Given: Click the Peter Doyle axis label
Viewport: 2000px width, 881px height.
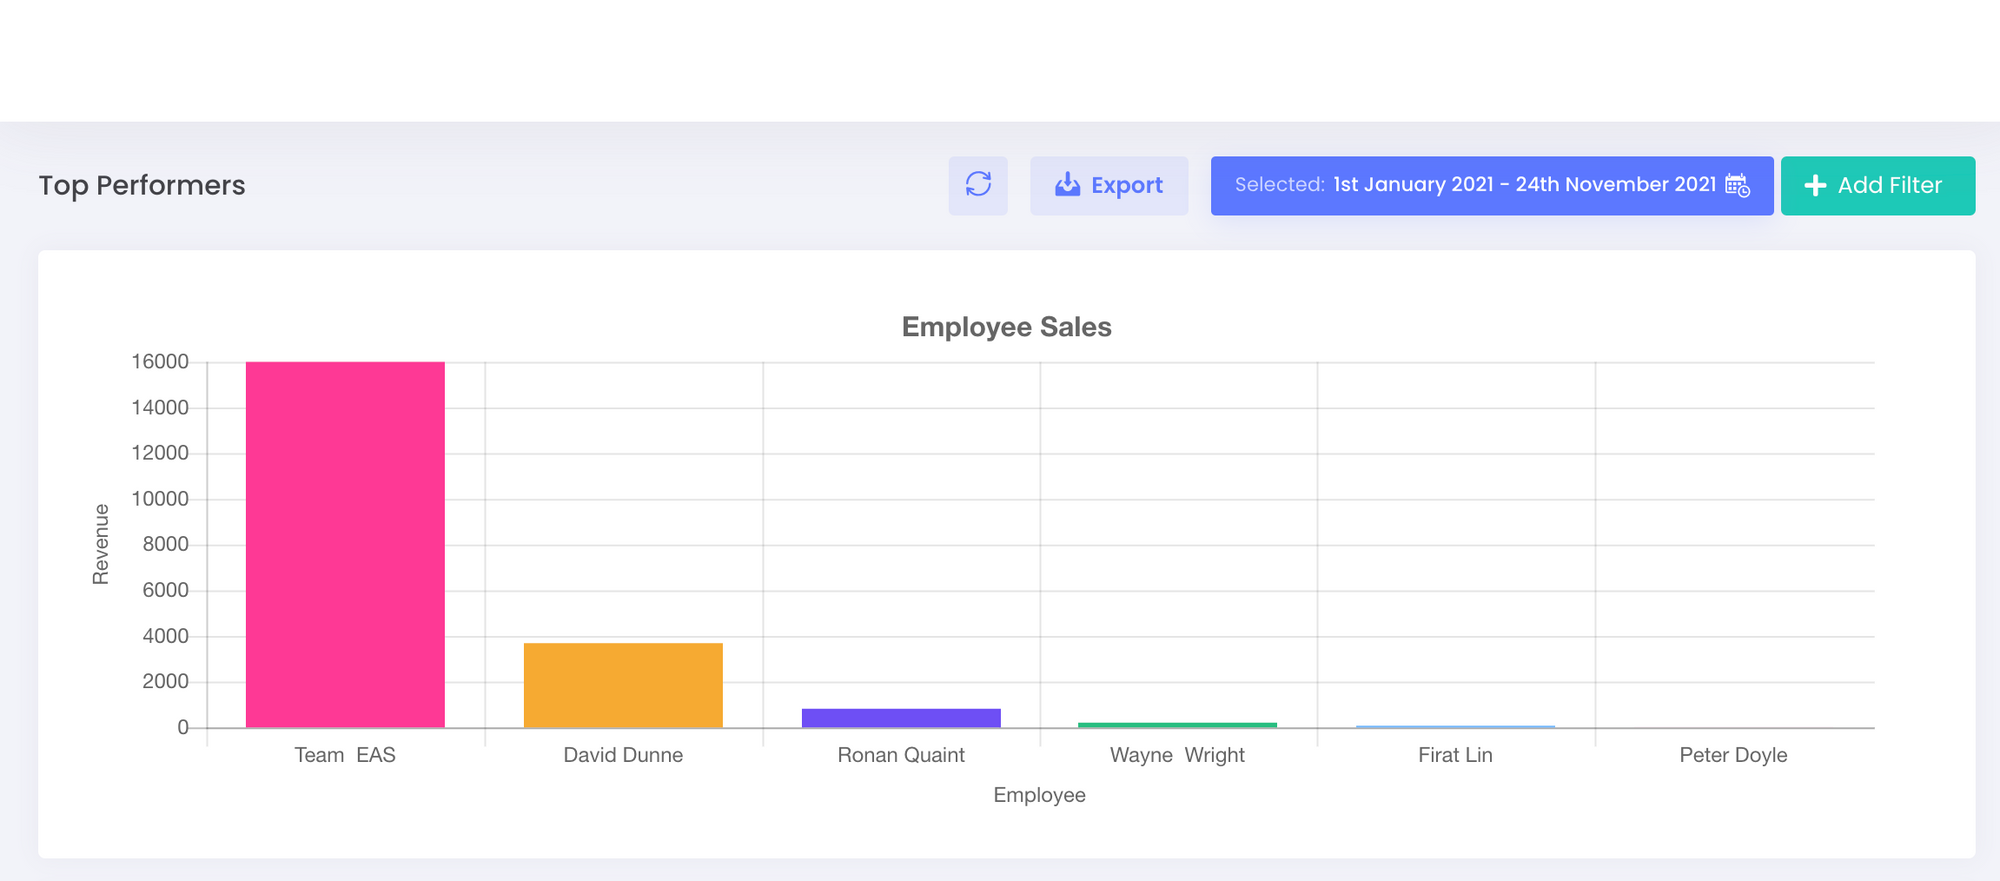Looking at the screenshot, I should point(1733,755).
